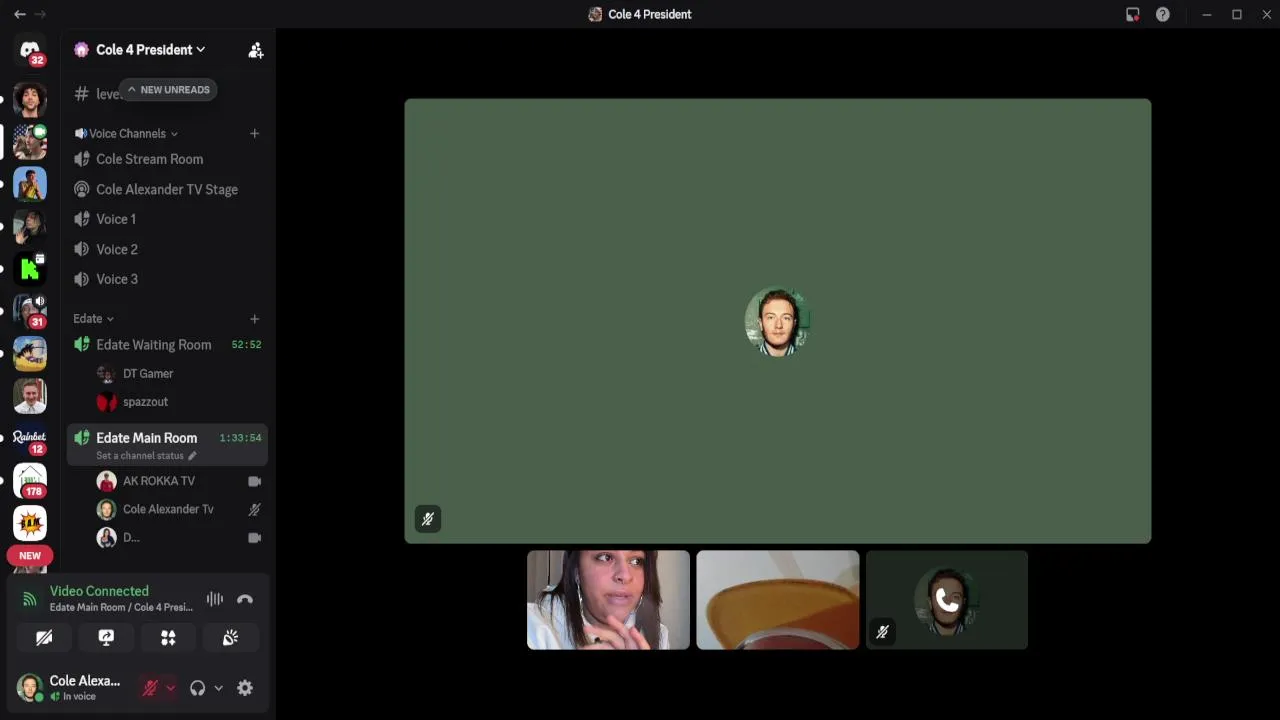Open Cole Alexander TV Stage channel
The height and width of the screenshot is (720, 1280).
point(167,189)
